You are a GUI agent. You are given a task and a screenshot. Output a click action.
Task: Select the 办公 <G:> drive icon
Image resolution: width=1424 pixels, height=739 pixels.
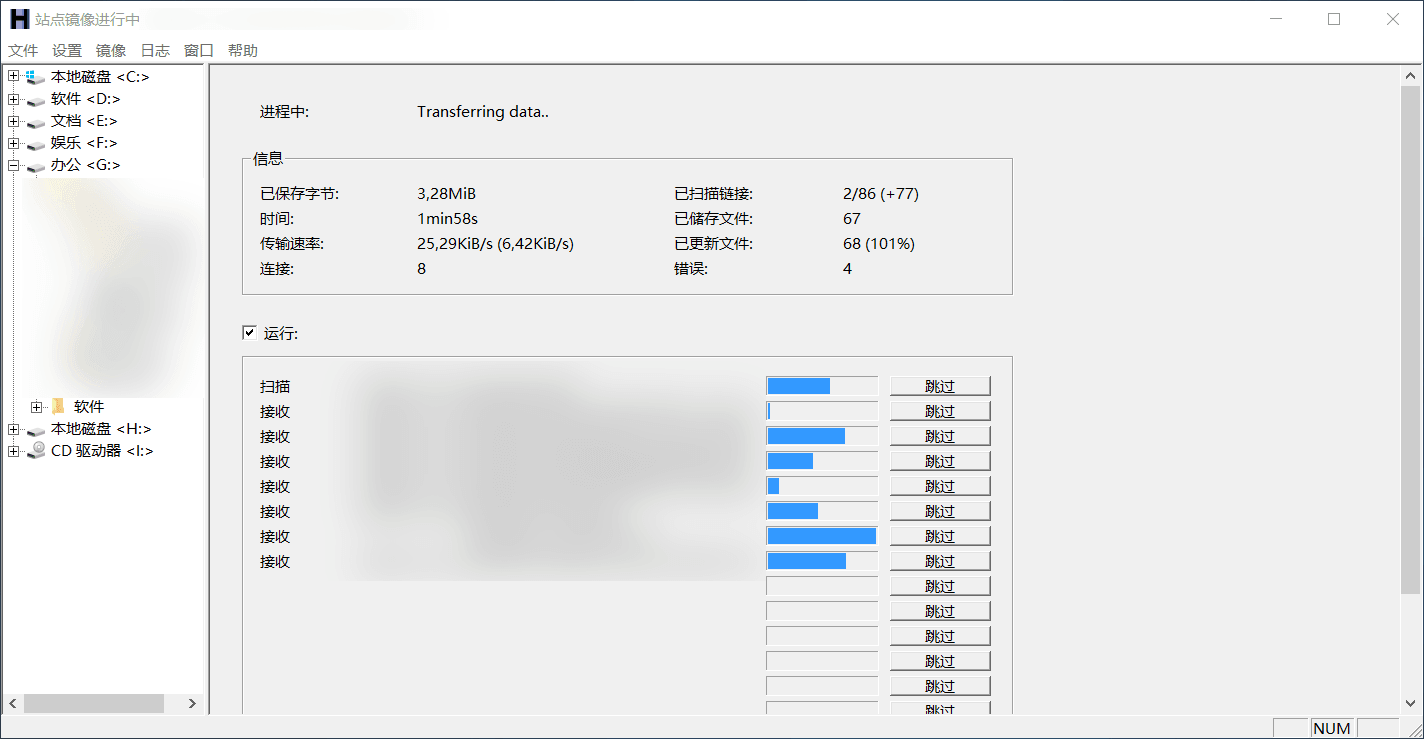(x=35, y=164)
